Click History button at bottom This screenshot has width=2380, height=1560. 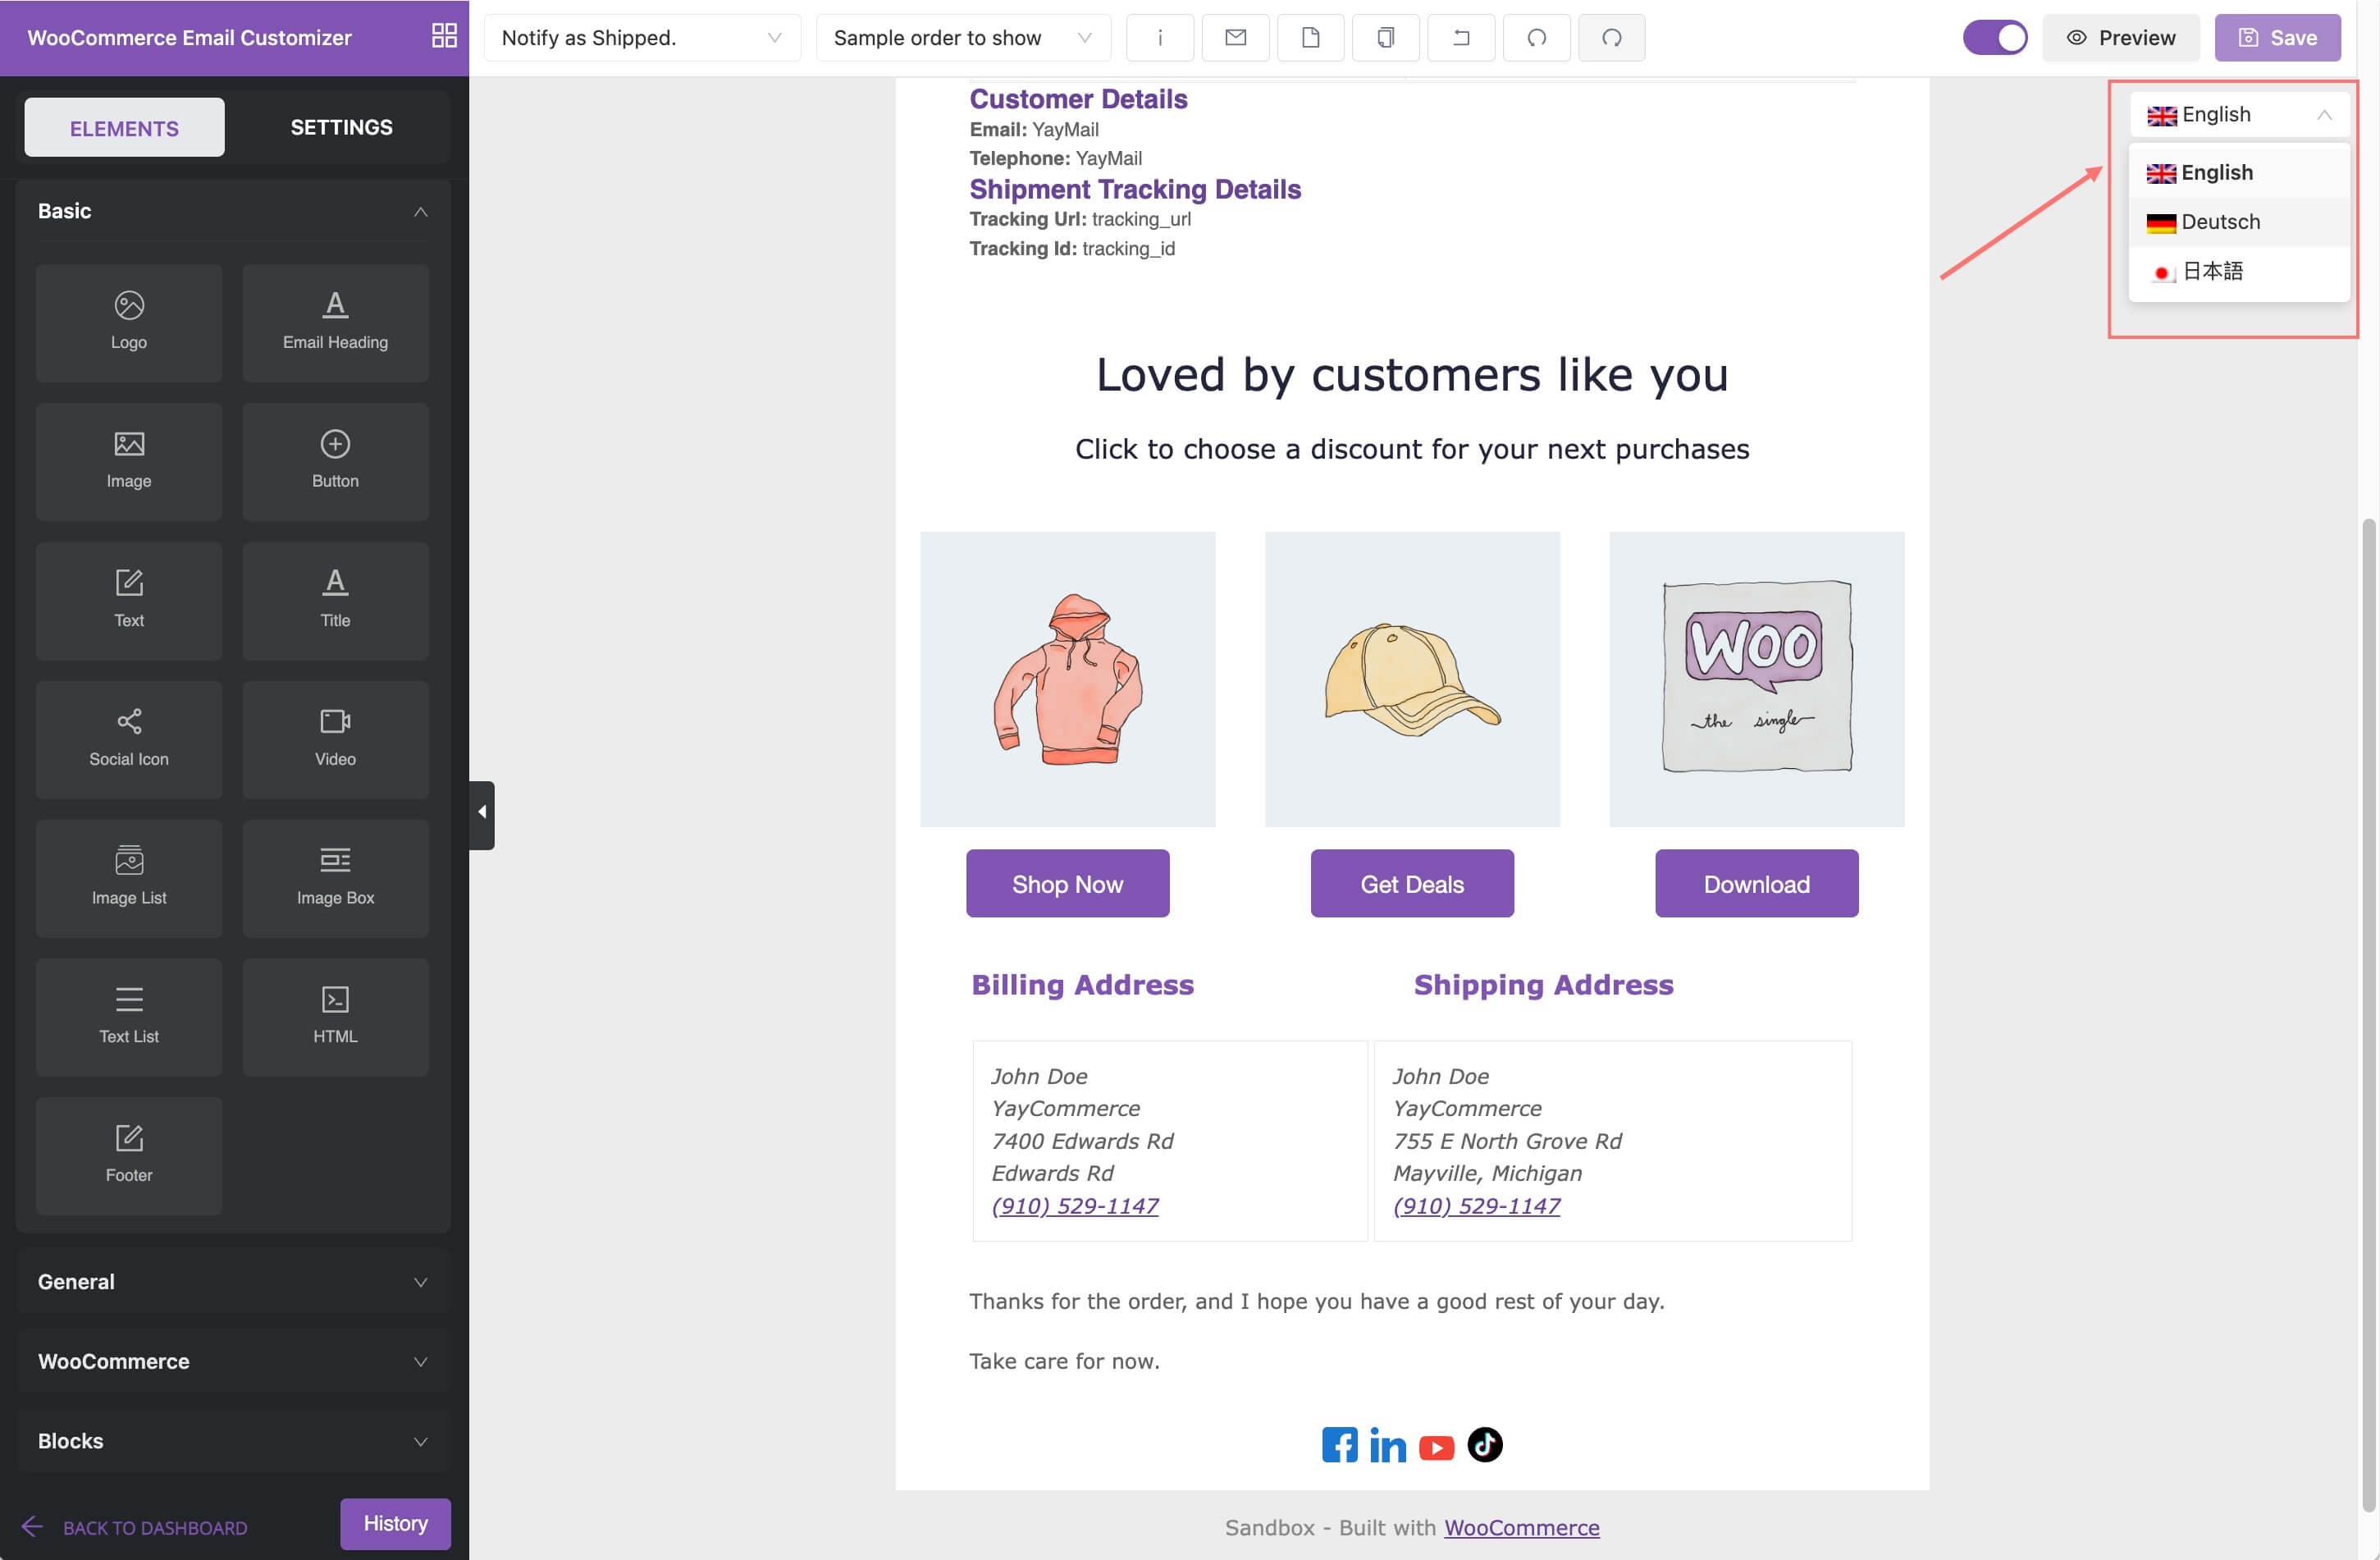[395, 1523]
